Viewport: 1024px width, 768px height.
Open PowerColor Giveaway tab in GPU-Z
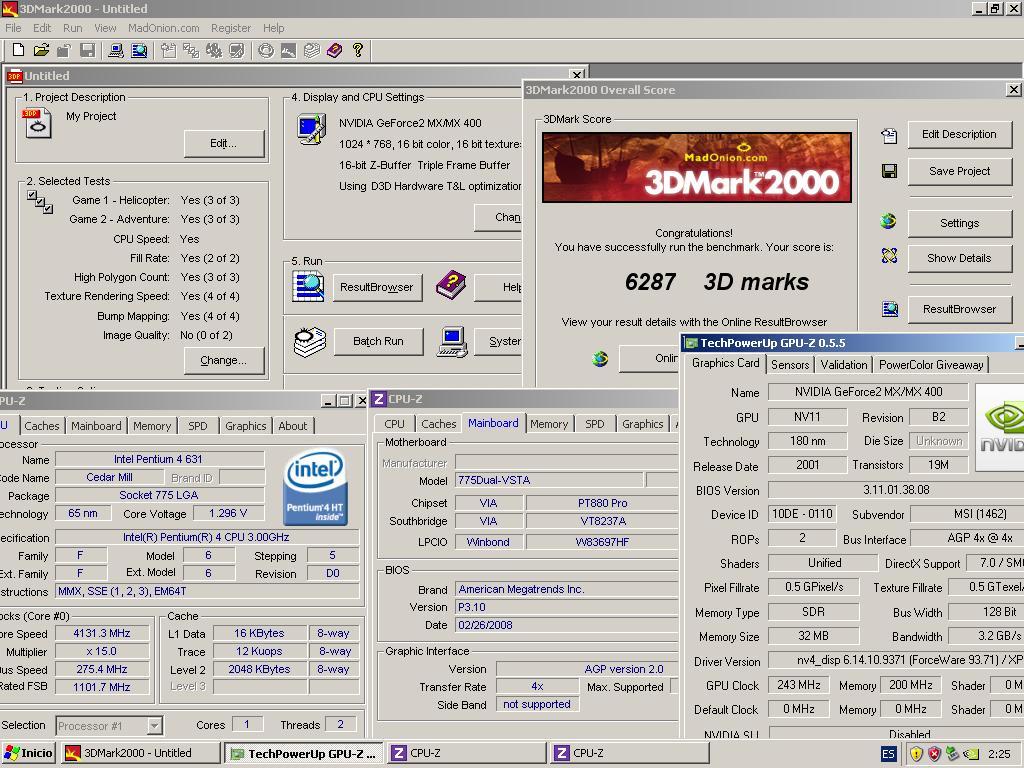point(931,365)
